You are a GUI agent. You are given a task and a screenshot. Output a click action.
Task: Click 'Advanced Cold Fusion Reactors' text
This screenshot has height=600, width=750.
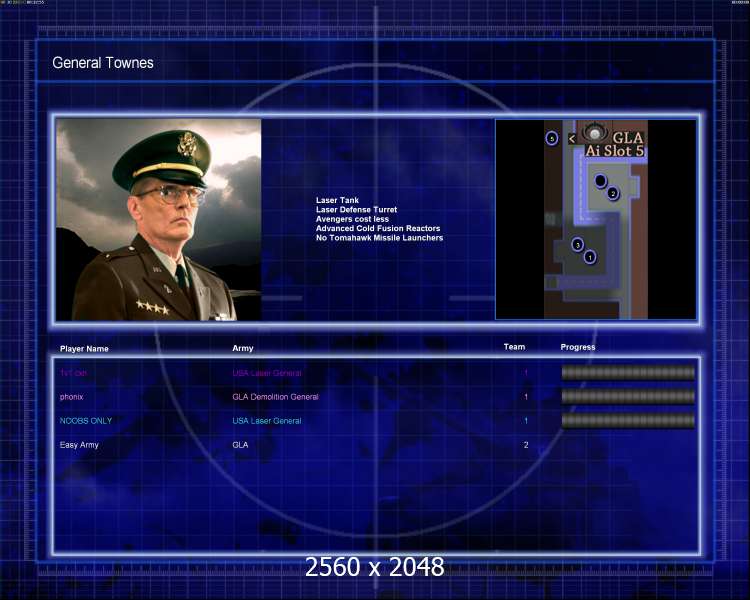tap(378, 228)
